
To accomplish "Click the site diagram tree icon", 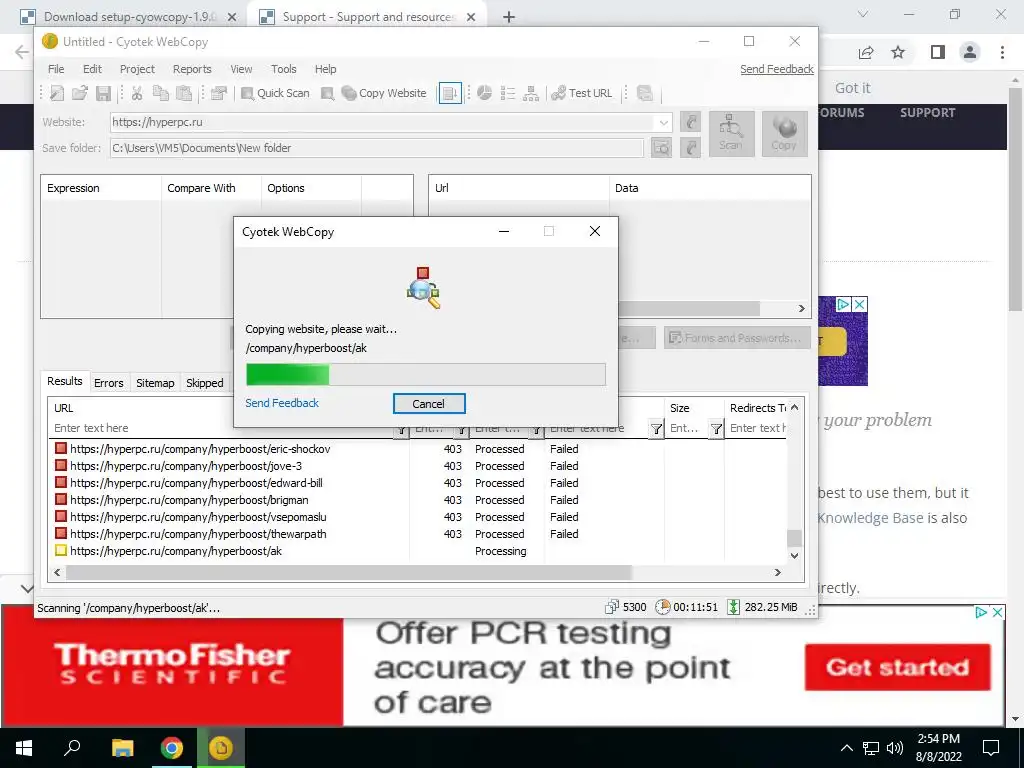I will coord(531,93).
